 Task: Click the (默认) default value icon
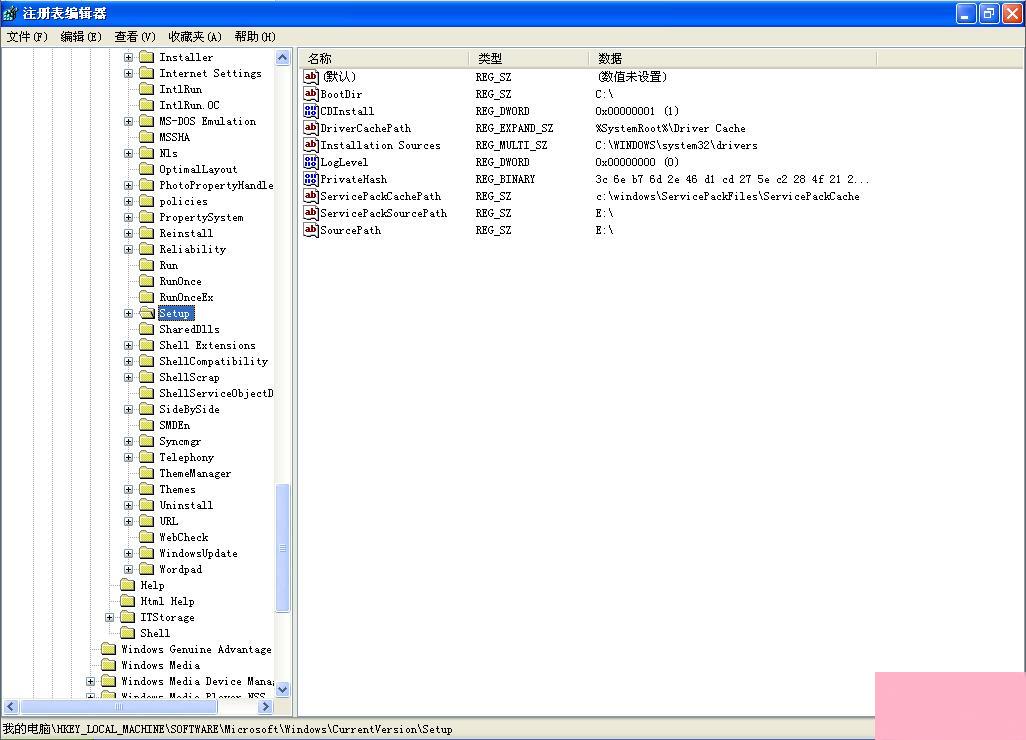coord(311,77)
